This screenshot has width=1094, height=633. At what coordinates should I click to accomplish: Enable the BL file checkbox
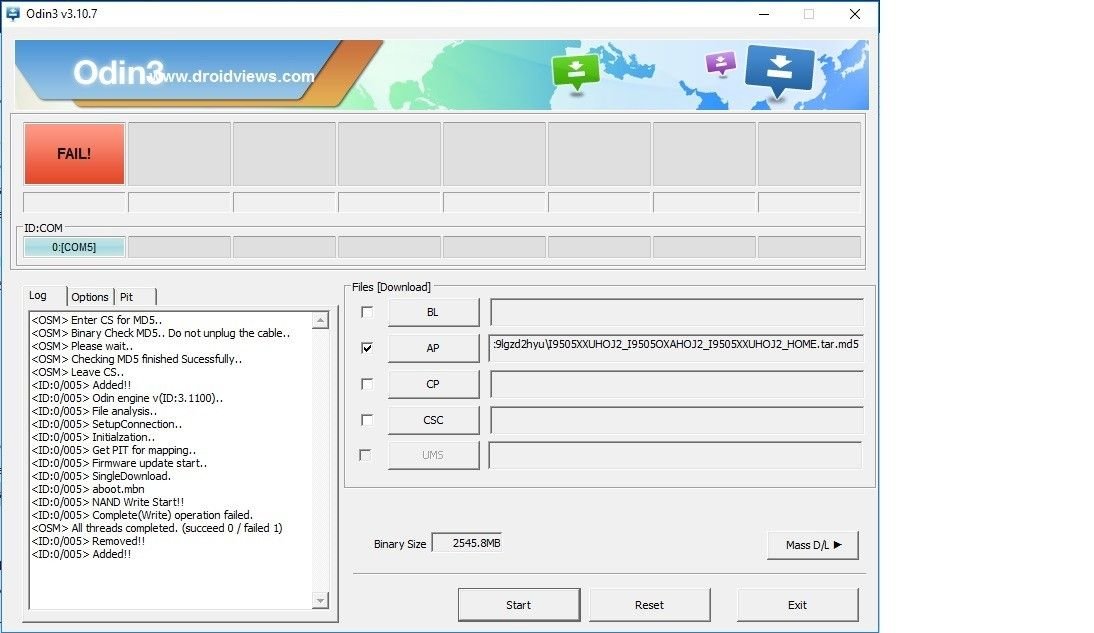click(367, 312)
